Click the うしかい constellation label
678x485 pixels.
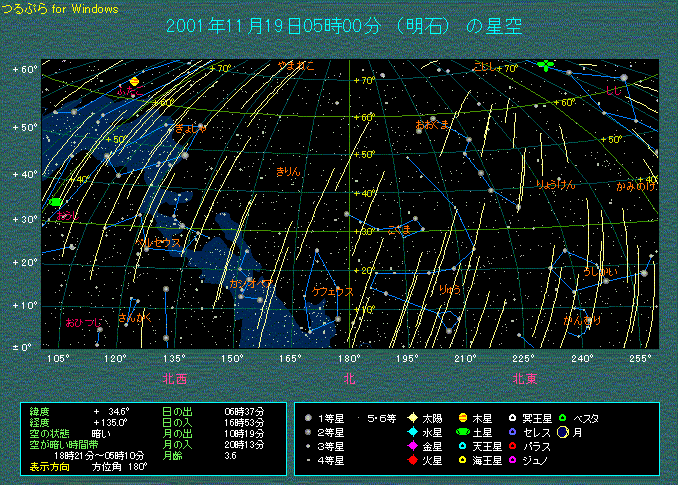click(x=601, y=271)
